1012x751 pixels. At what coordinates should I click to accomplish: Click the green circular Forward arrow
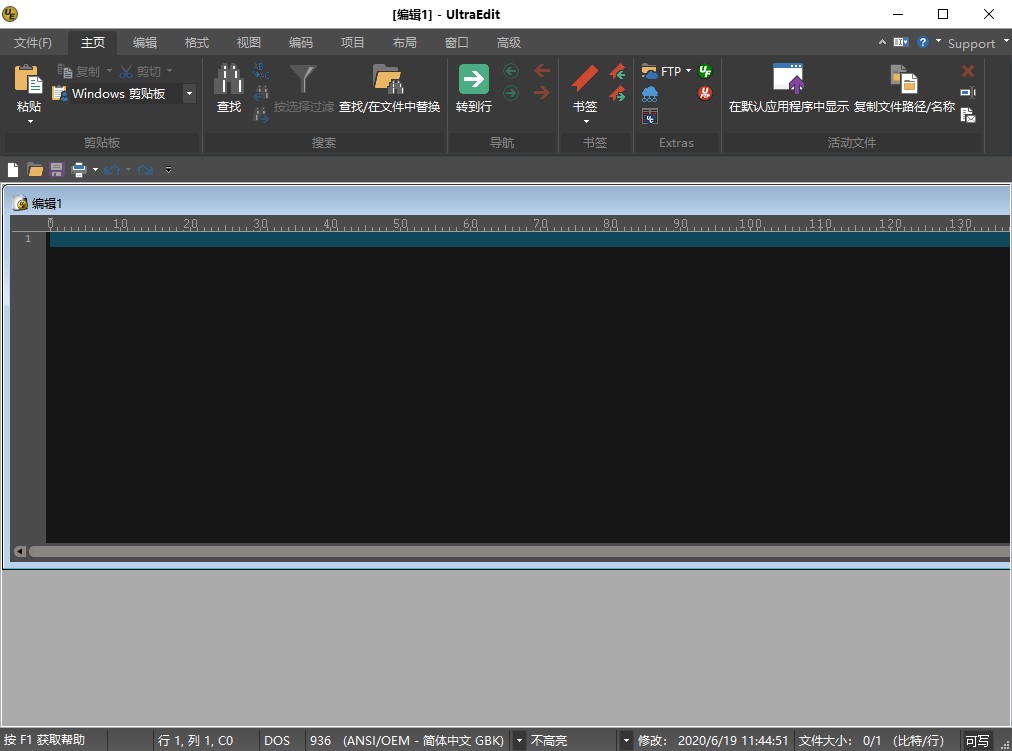(511, 94)
